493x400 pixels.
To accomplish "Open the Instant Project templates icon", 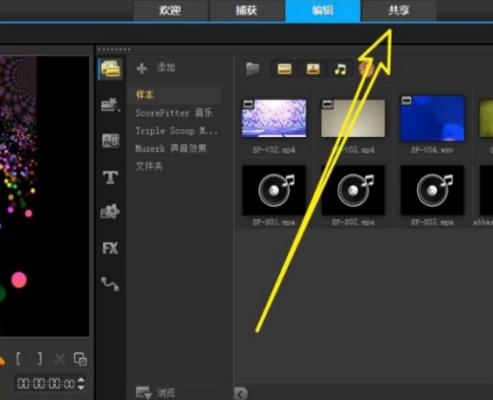I will 110,105.
